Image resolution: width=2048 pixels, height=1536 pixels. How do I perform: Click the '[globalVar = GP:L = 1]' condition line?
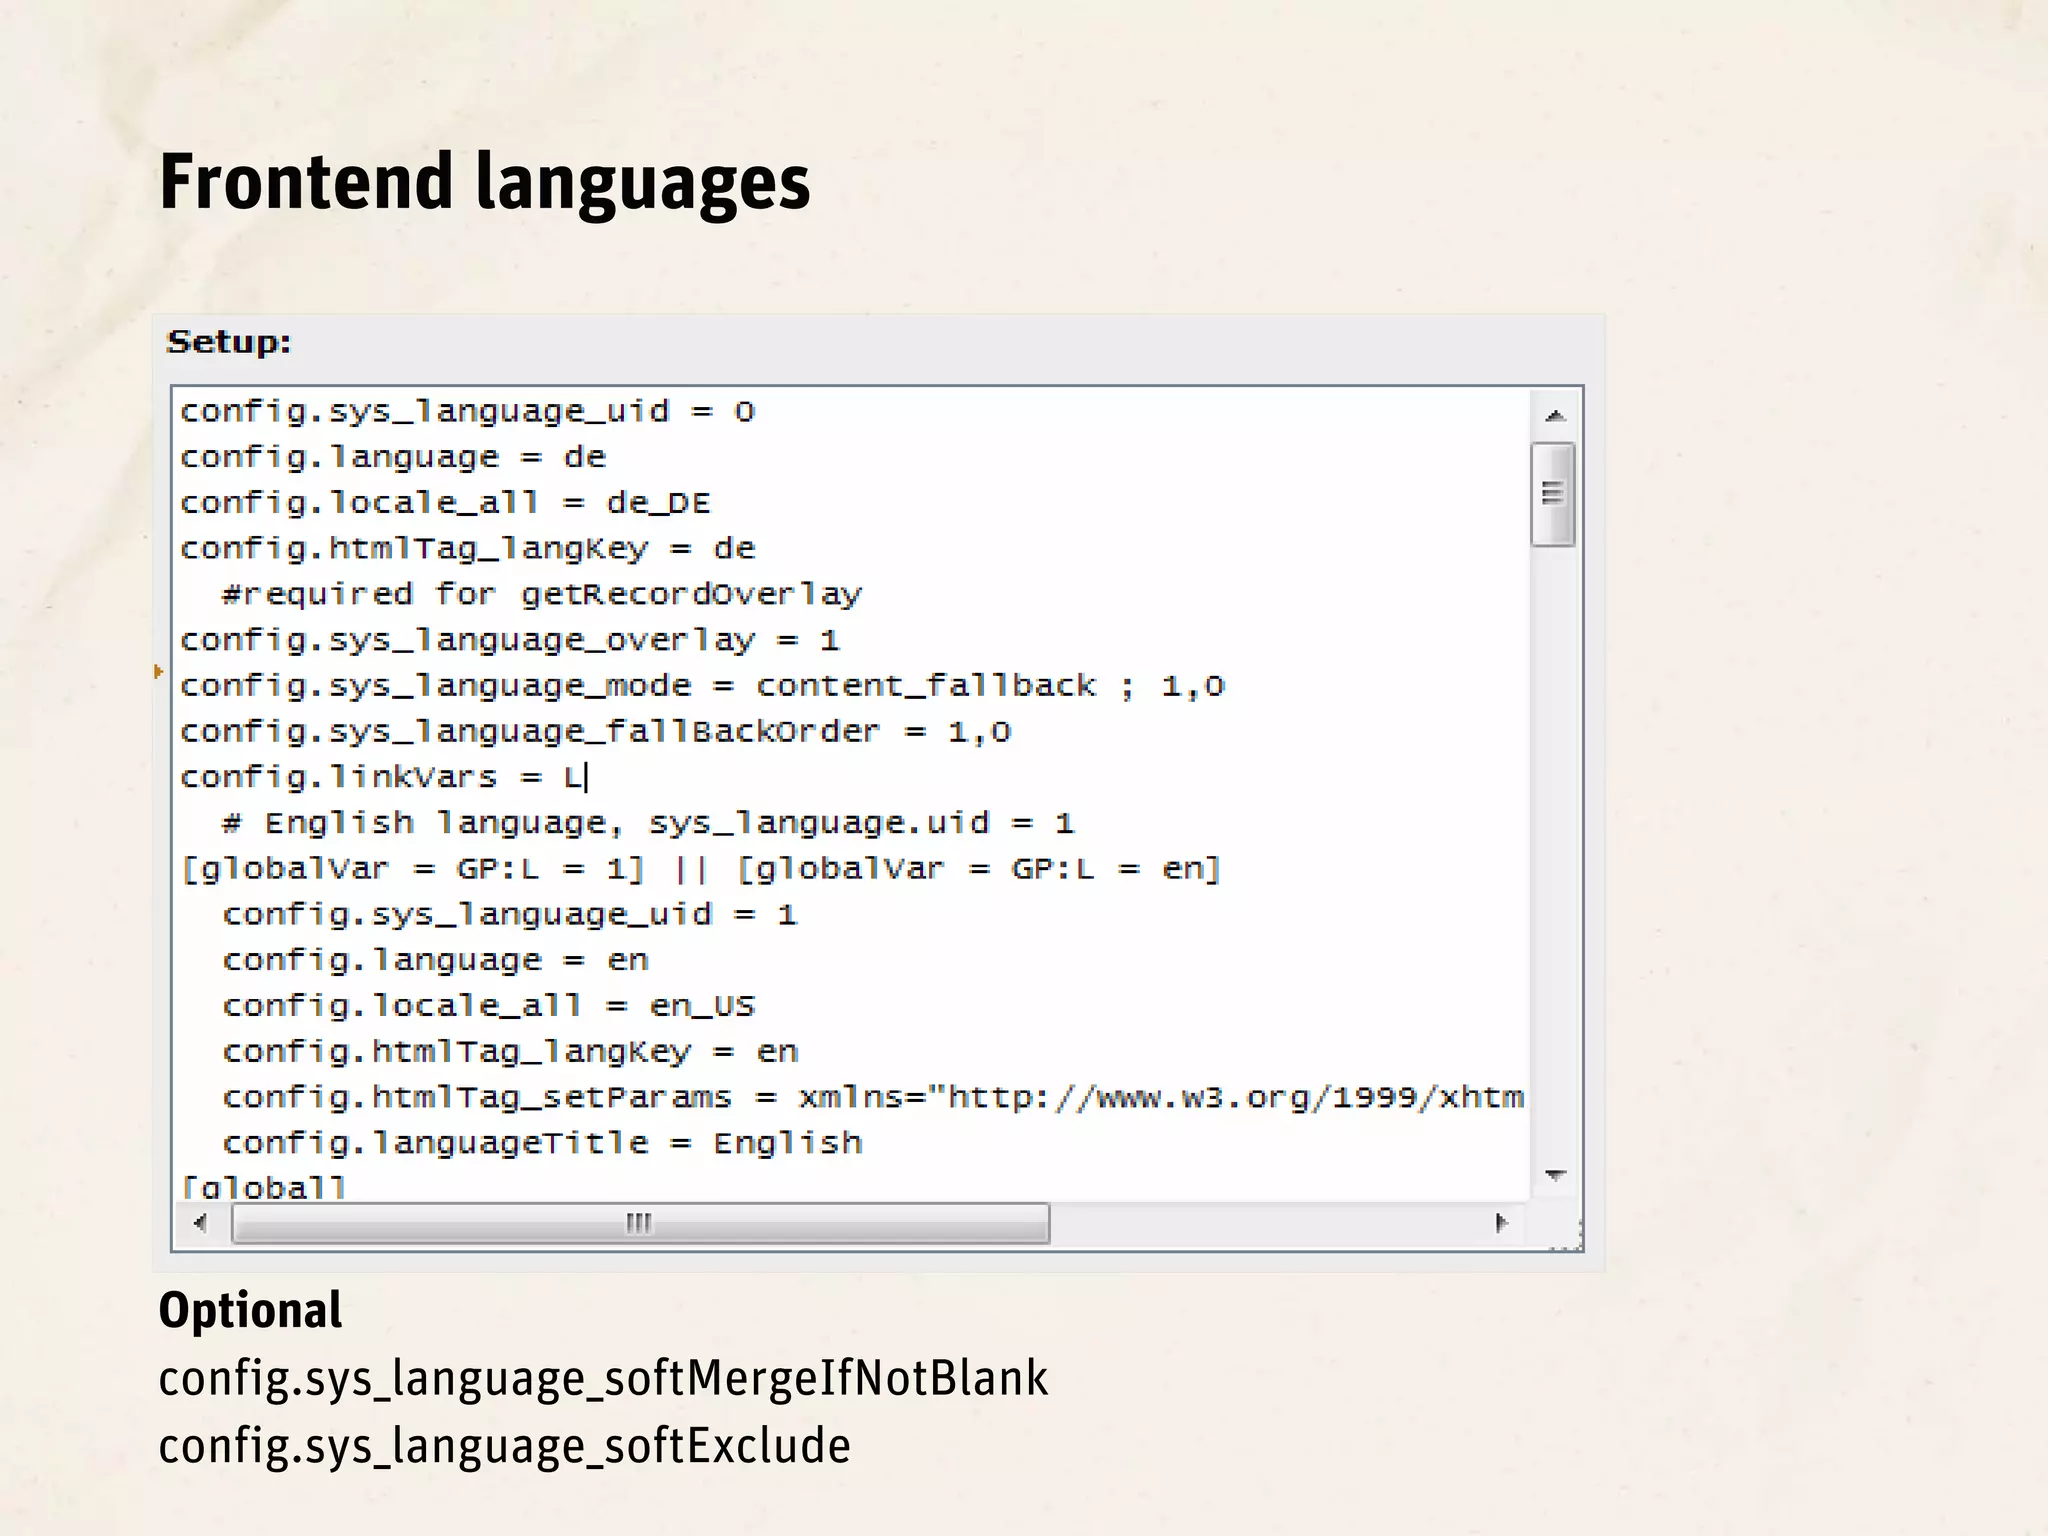[701, 868]
